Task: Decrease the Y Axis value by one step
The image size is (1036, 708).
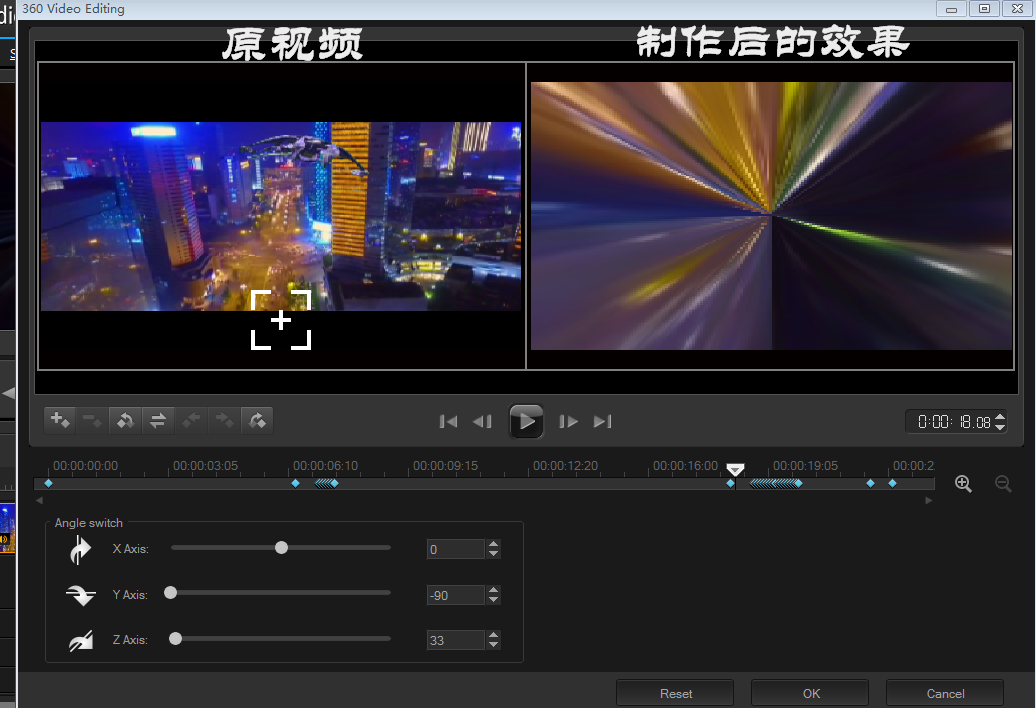Action: 493,600
